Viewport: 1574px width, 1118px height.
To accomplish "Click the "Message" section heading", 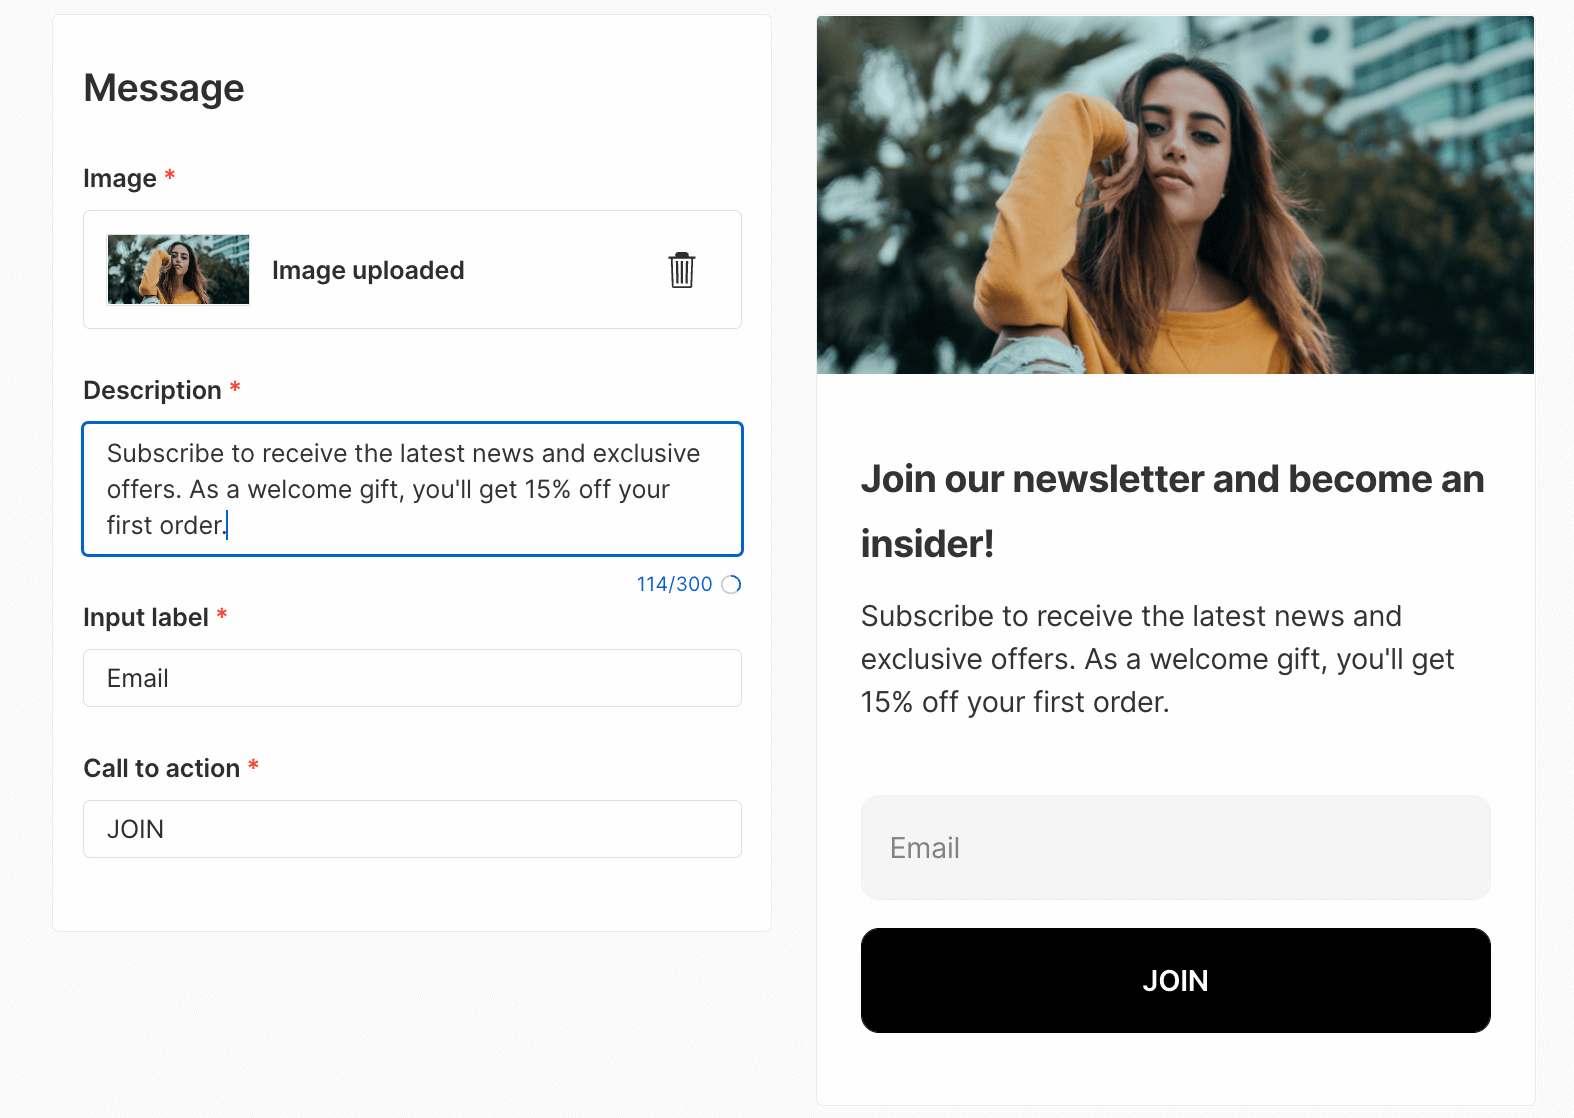I will pos(164,88).
